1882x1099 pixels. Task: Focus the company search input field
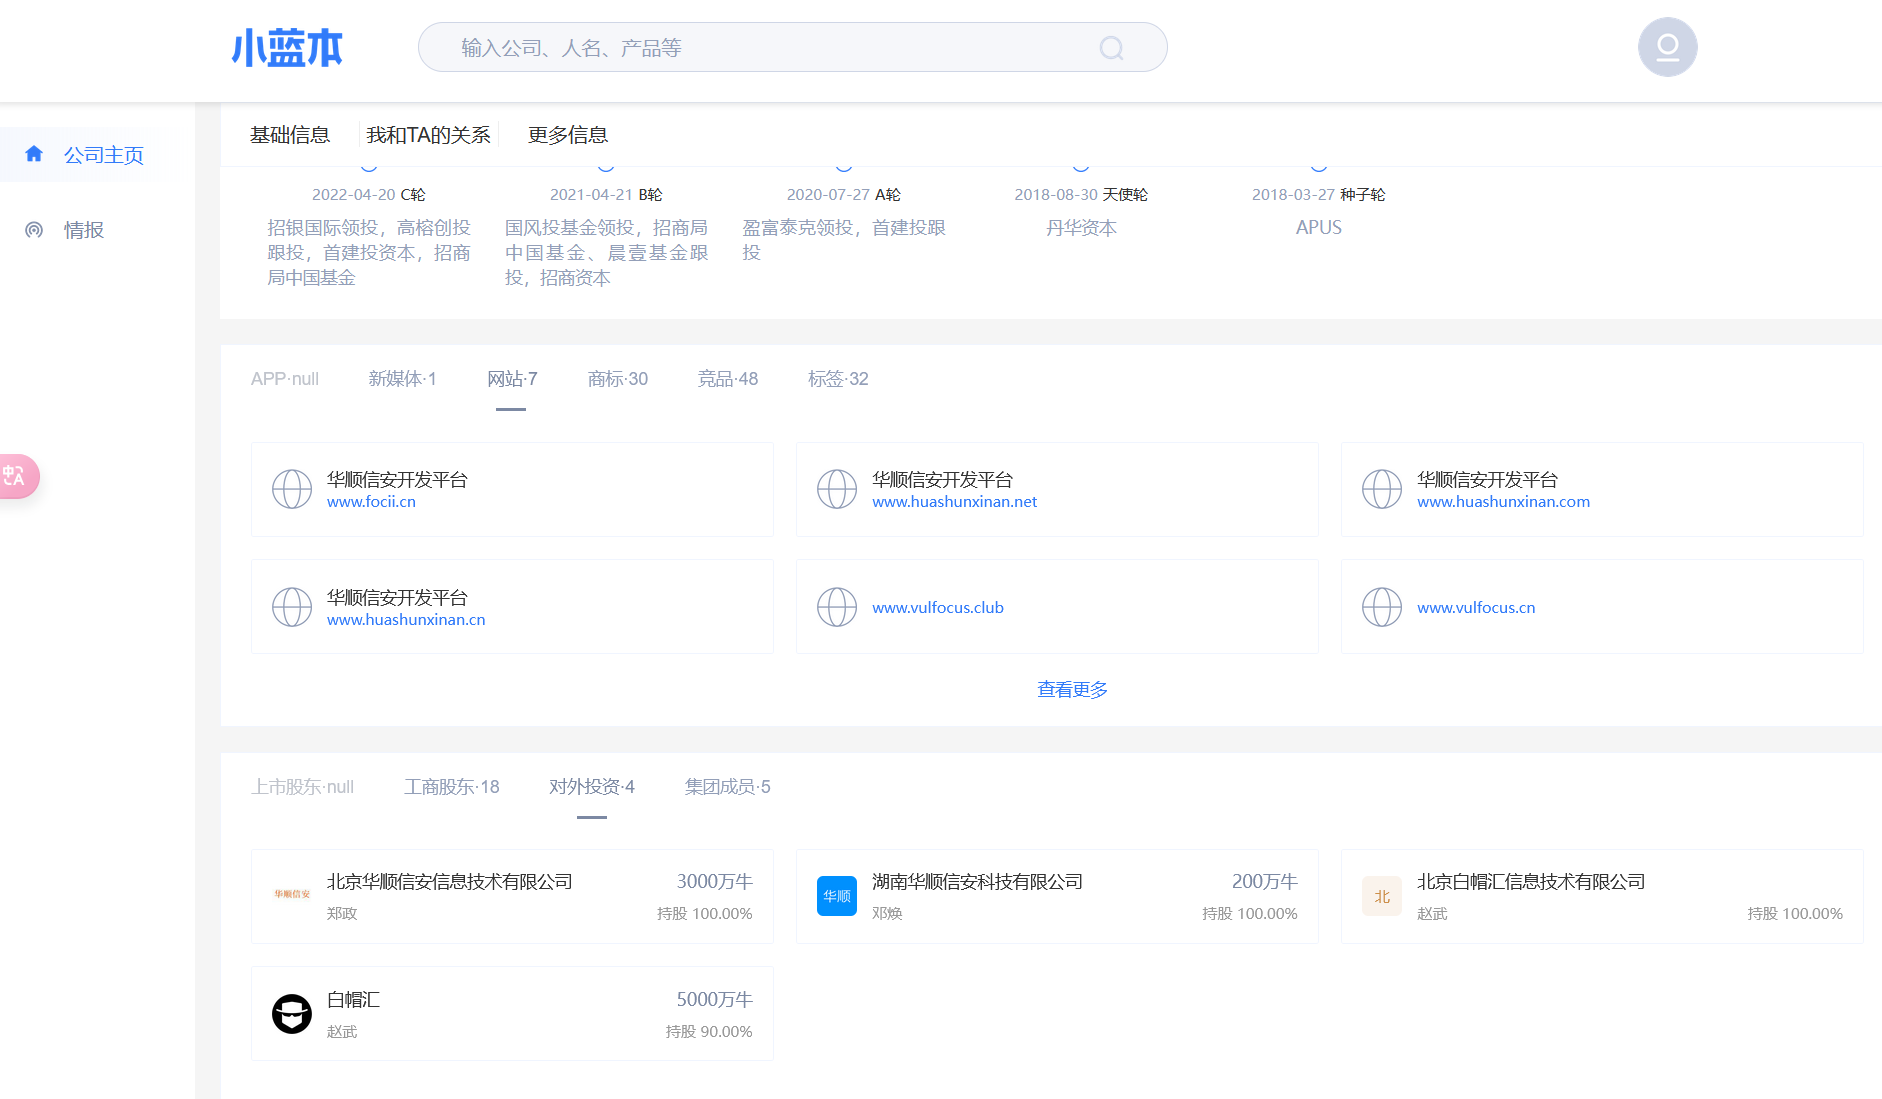pos(792,47)
